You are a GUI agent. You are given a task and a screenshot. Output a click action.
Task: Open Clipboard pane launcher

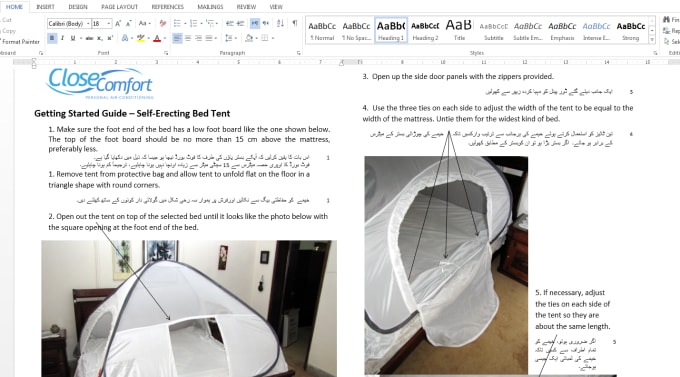click(x=41, y=53)
